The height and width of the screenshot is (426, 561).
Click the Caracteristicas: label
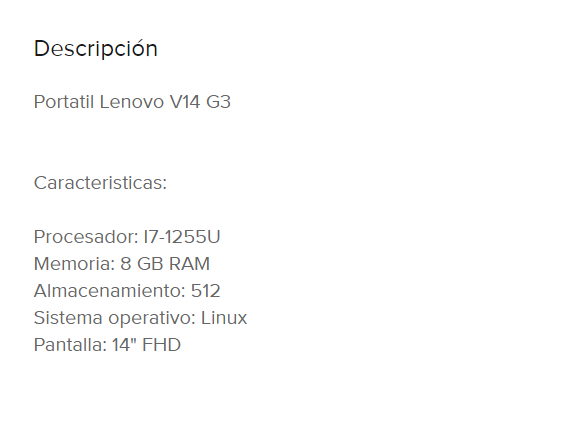(x=100, y=183)
